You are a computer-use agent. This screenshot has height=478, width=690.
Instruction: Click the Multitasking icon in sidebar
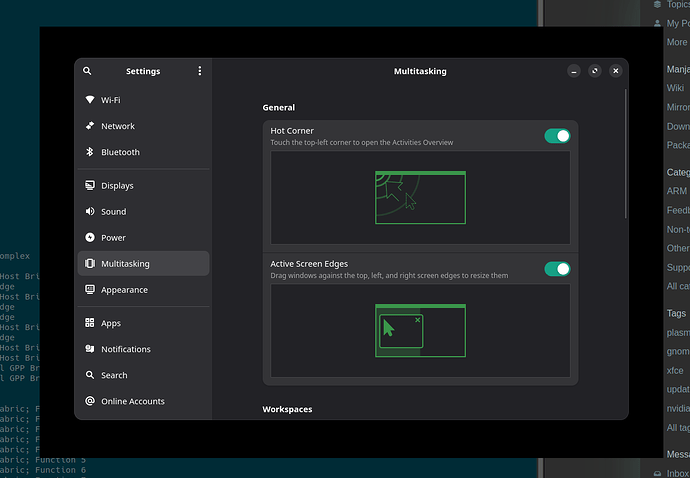coord(90,263)
